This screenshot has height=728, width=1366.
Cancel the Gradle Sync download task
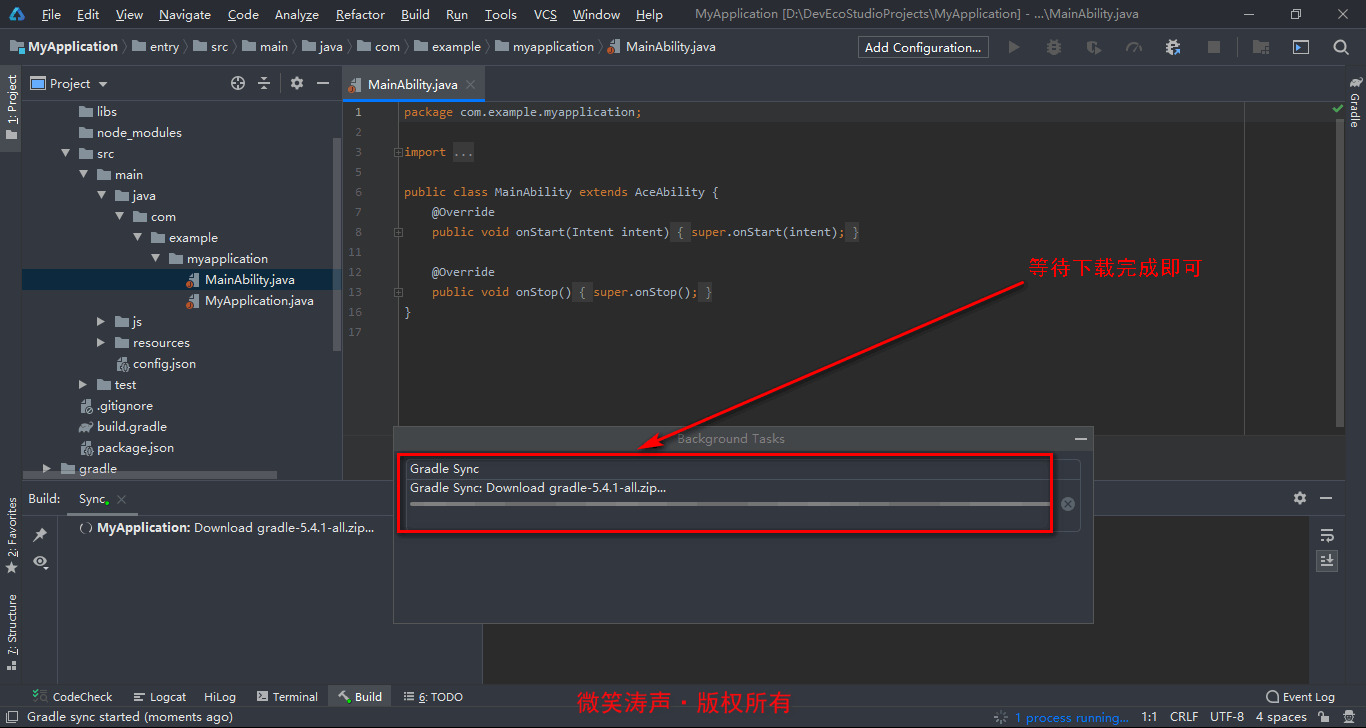(1068, 504)
